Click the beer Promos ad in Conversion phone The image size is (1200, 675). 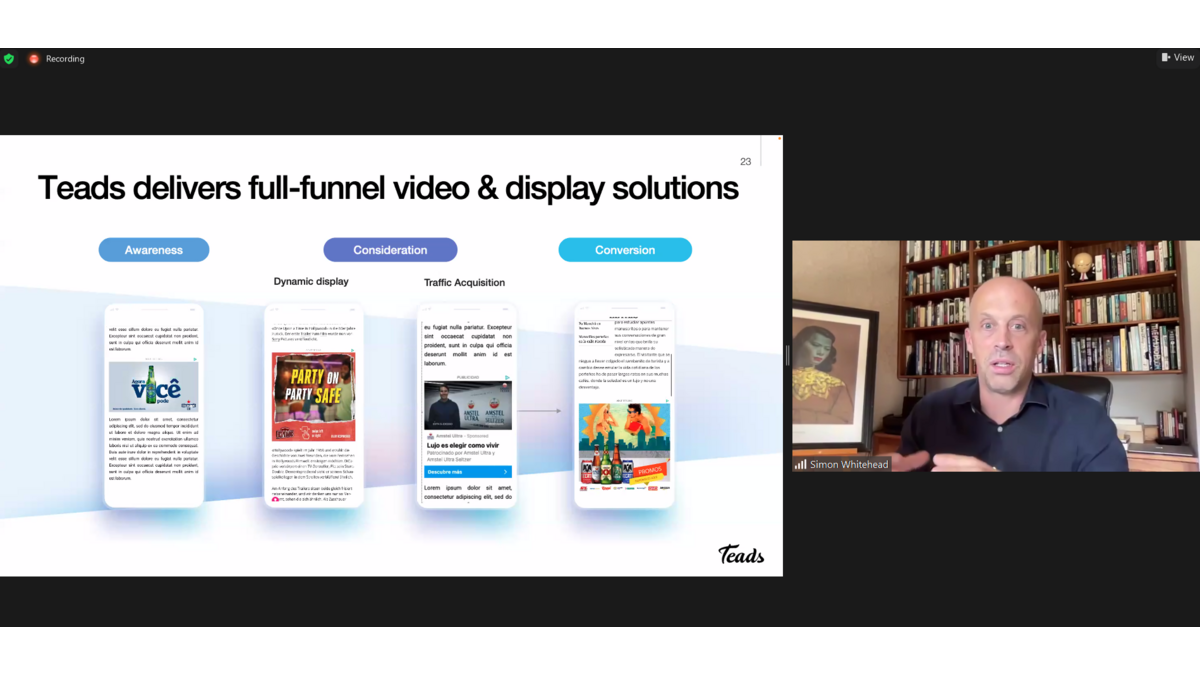click(624, 447)
